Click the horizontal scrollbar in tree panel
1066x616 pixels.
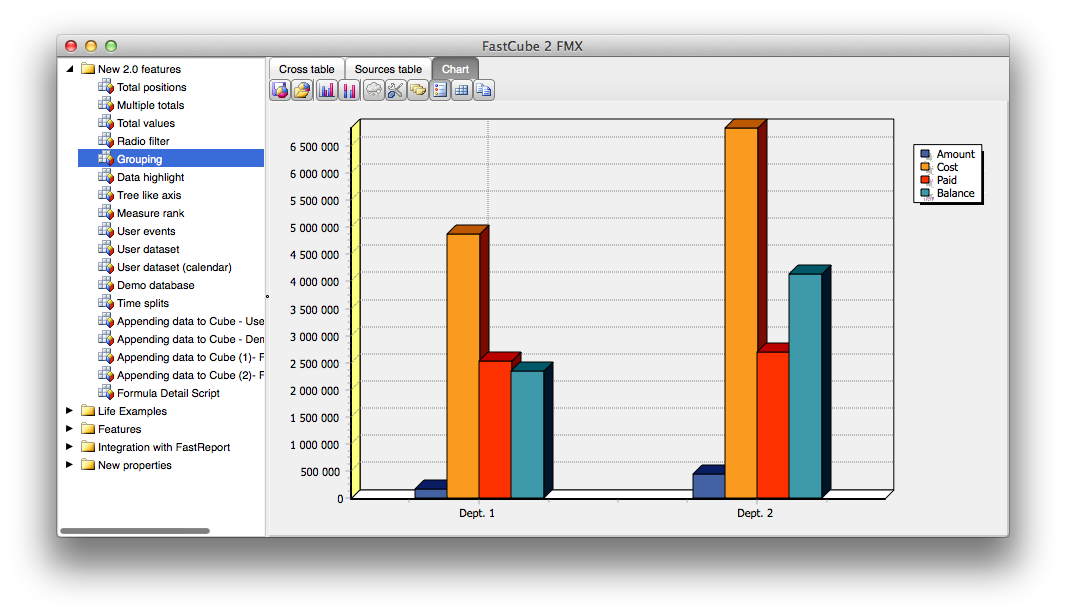click(x=135, y=531)
